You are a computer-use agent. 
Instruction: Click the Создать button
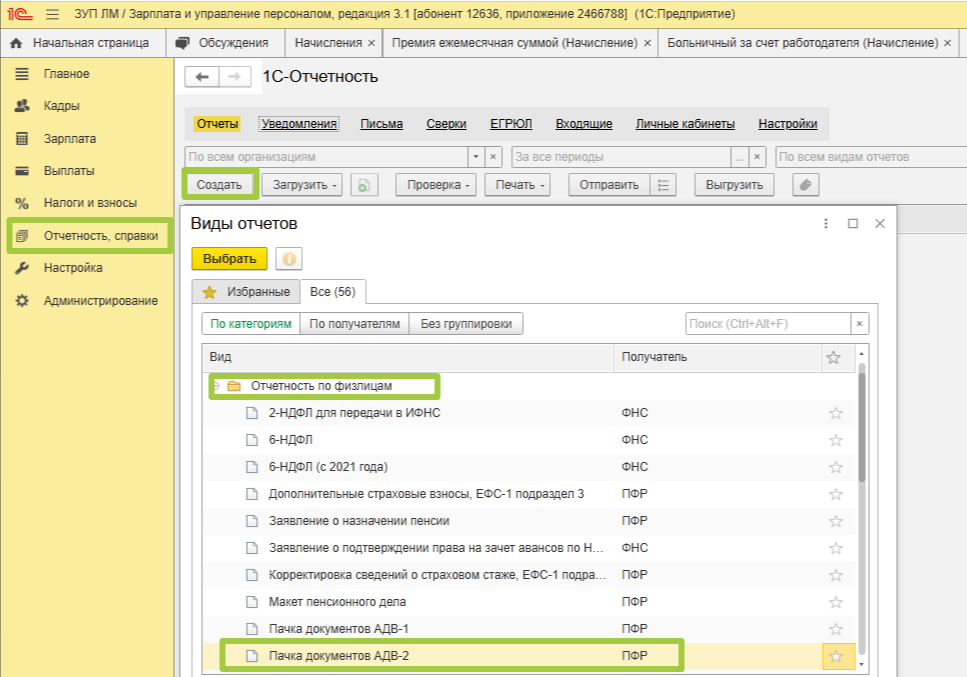click(219, 185)
